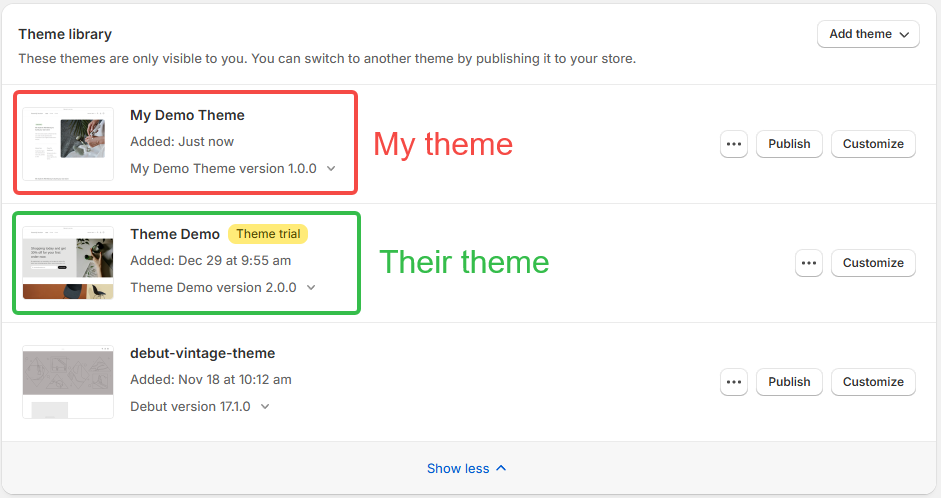Open debut-vintage-theme preview thumbnail
Image resolution: width=941 pixels, height=498 pixels.
tap(68, 382)
